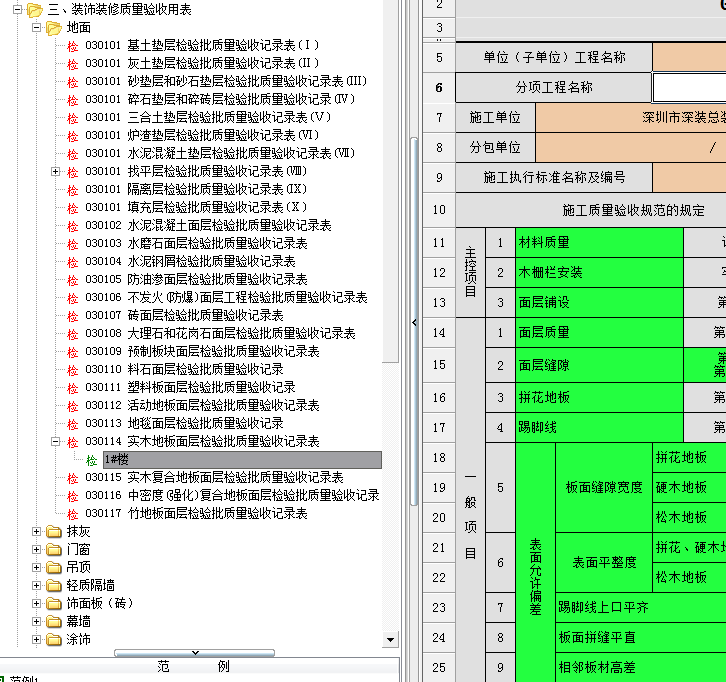Expand the 抹灰 folder node
This screenshot has height=682, width=726.
[37, 532]
